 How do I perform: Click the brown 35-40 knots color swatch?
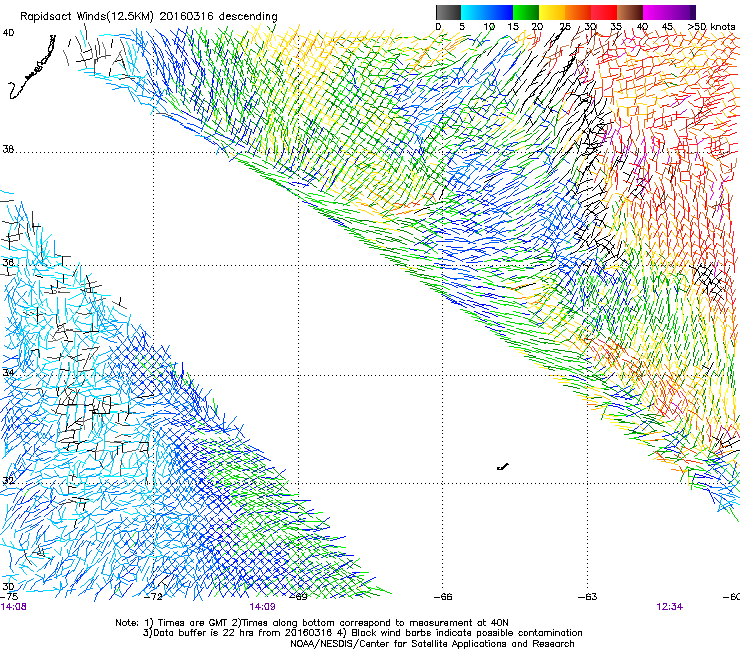[x=630, y=12]
